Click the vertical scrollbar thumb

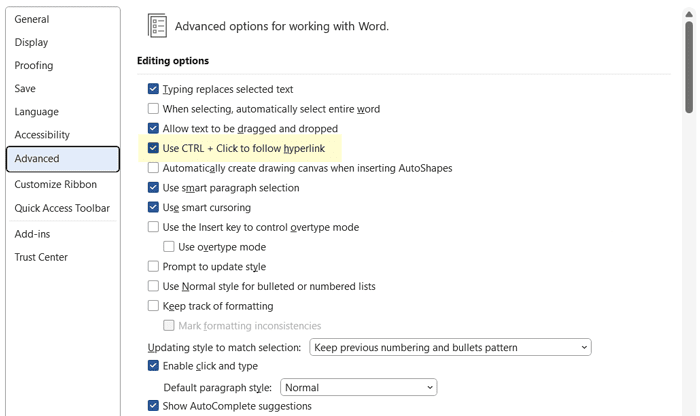pyautogui.click(x=689, y=65)
